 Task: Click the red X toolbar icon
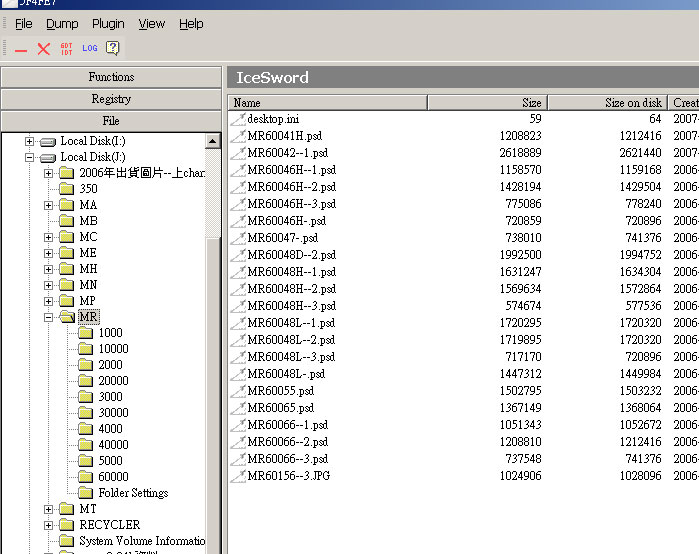[x=44, y=49]
